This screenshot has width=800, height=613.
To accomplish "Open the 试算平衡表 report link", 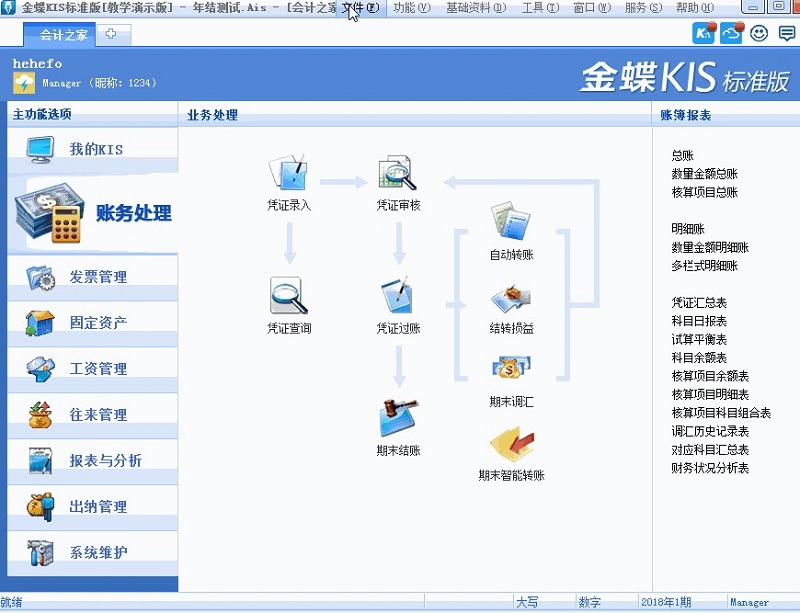I will pyautogui.click(x=699, y=339).
